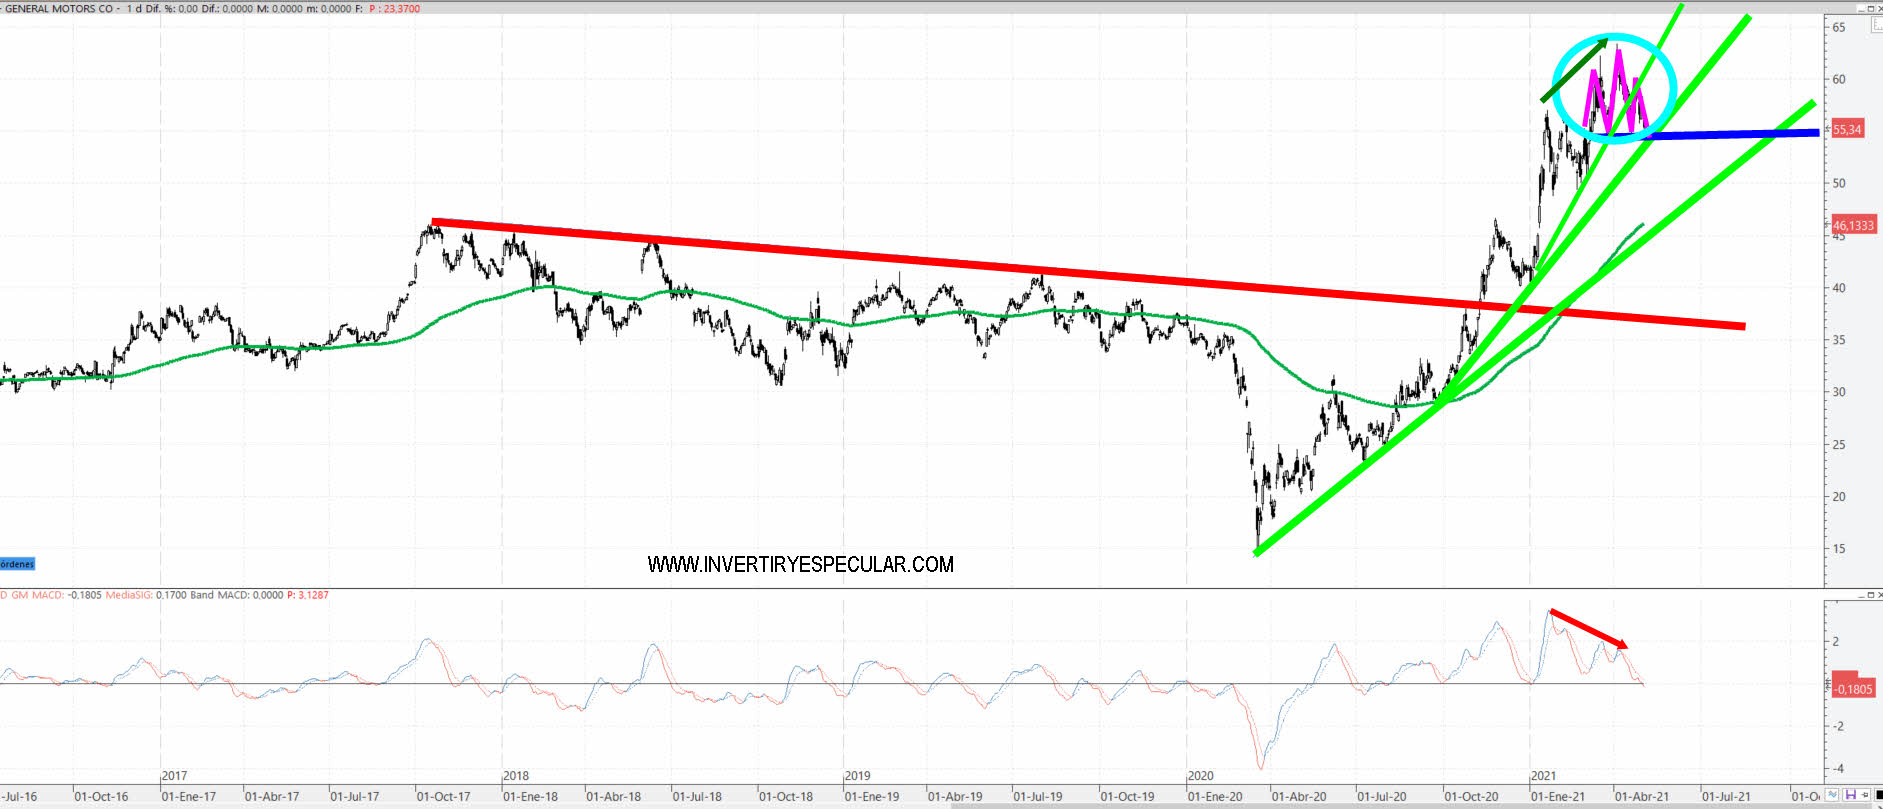Maximize the MACD indicator pane
Image resolution: width=1883 pixels, height=809 pixels.
point(1871,595)
